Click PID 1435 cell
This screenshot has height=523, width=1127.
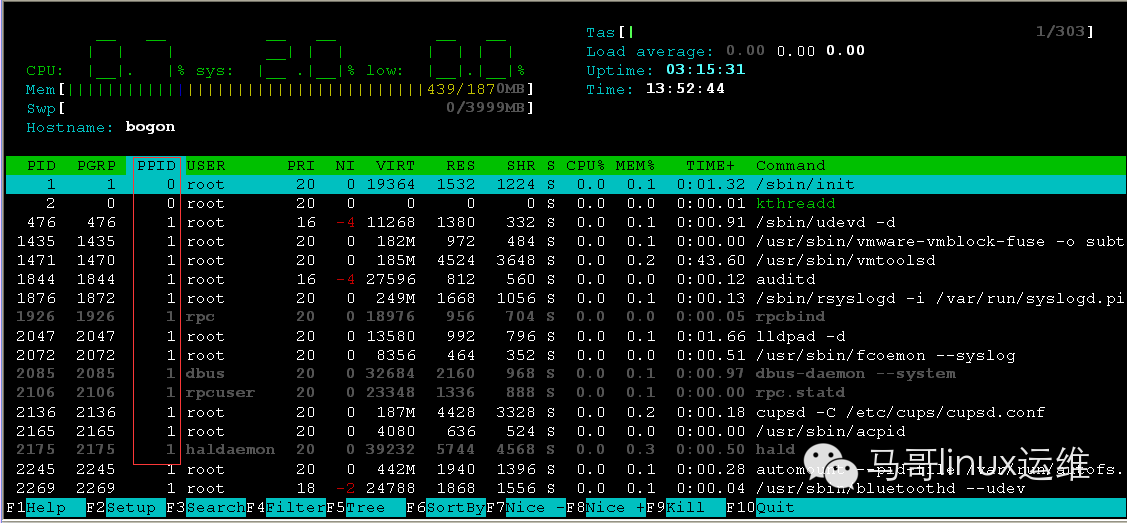(36, 241)
